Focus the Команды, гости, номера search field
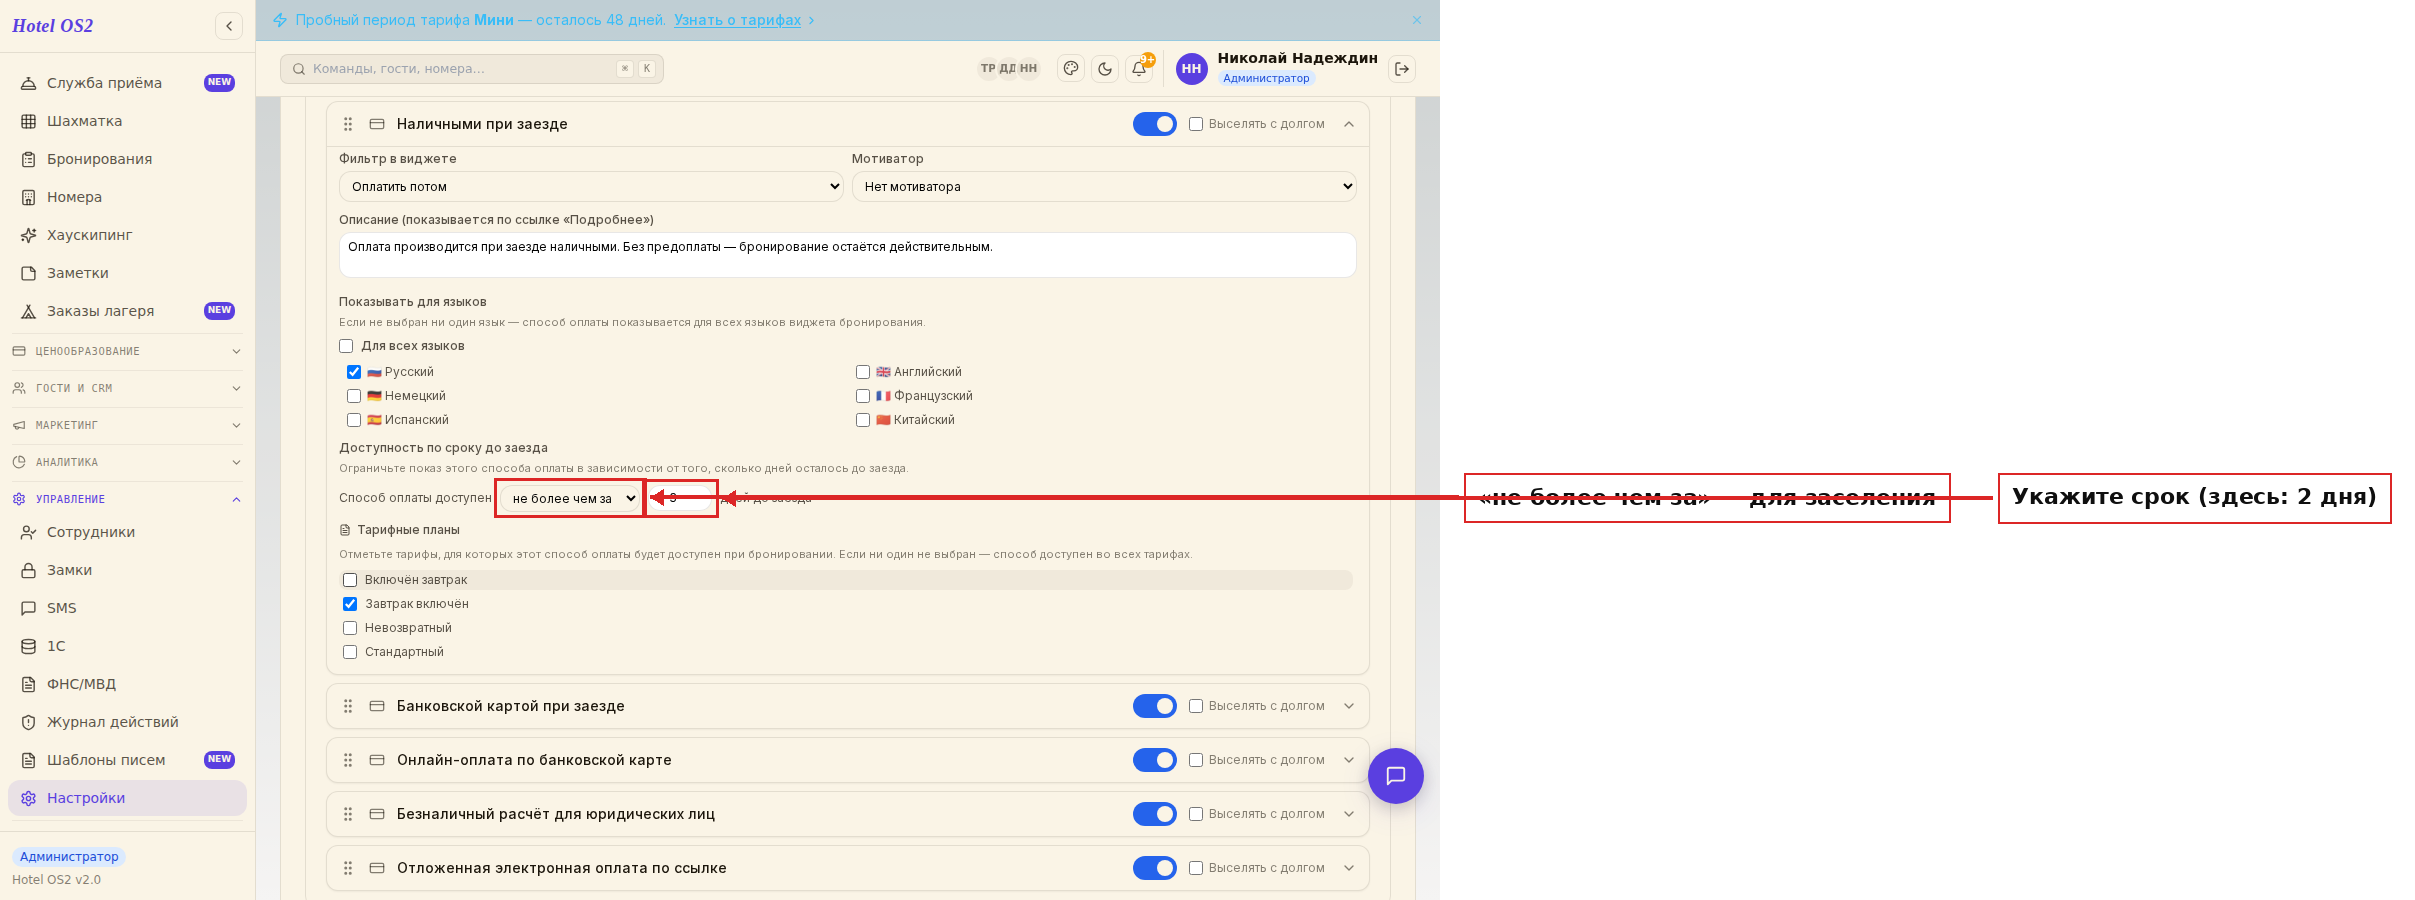The height and width of the screenshot is (900, 2415). pos(472,69)
